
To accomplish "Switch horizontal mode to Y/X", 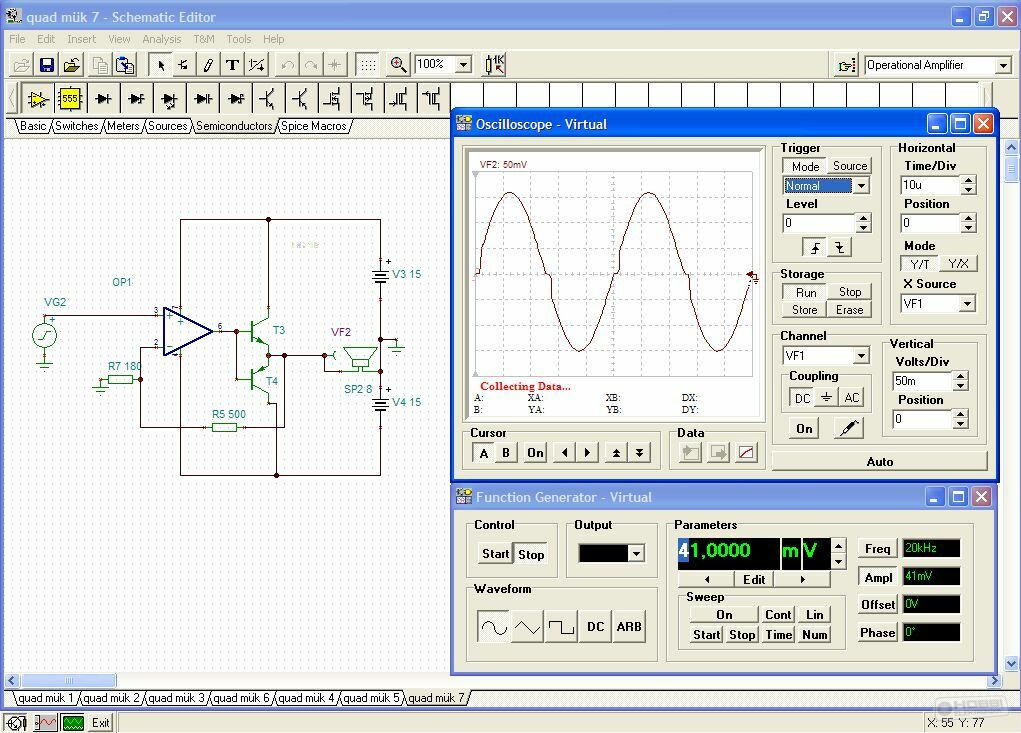I will (957, 264).
